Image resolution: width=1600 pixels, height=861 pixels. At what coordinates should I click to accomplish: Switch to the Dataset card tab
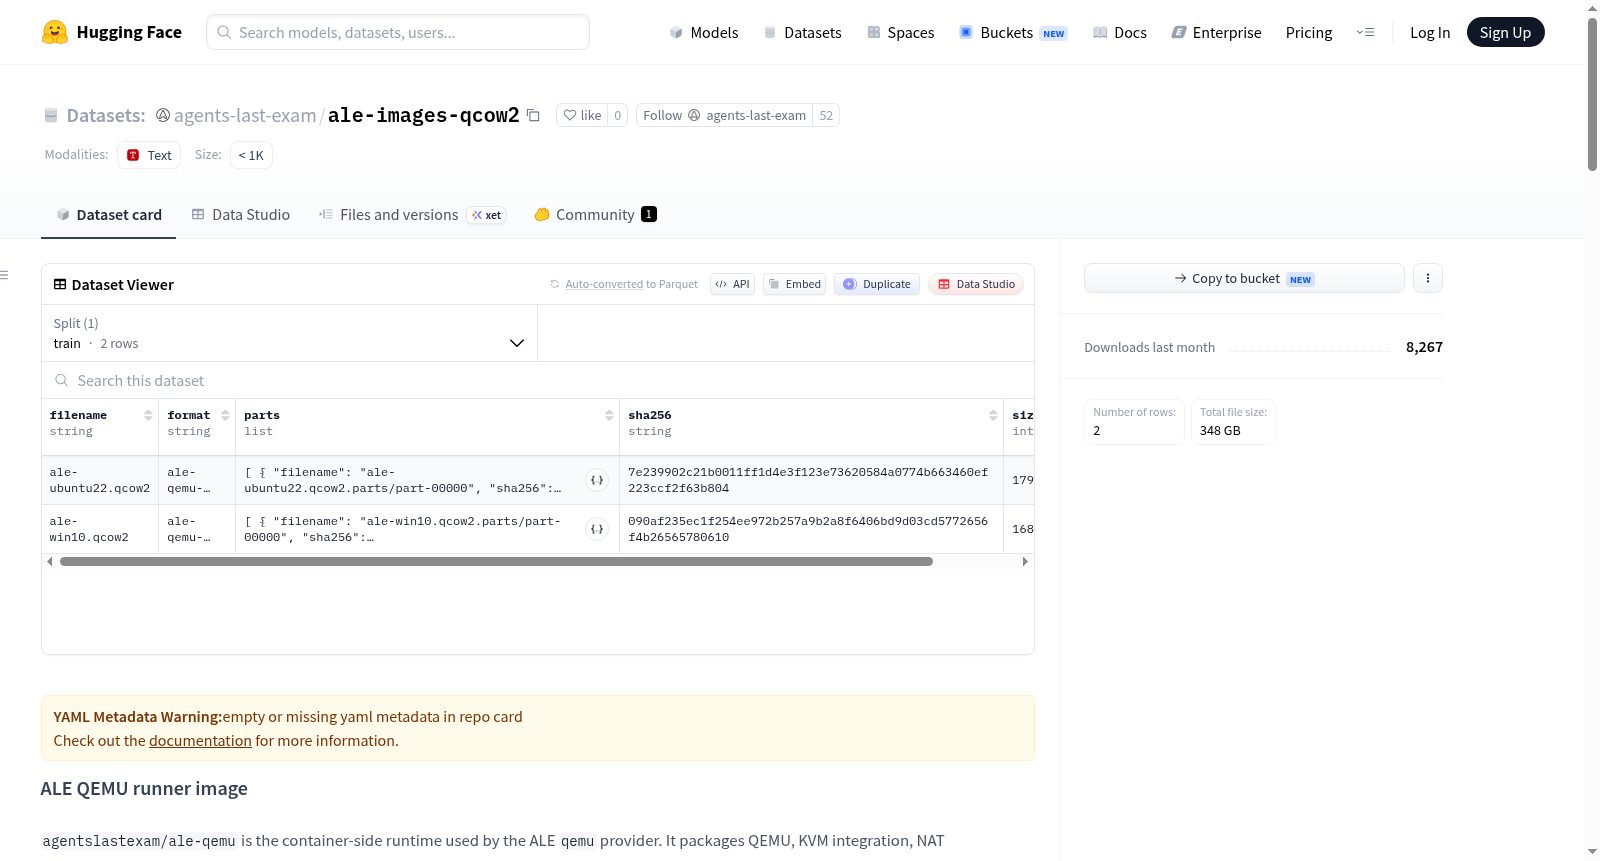(x=108, y=215)
